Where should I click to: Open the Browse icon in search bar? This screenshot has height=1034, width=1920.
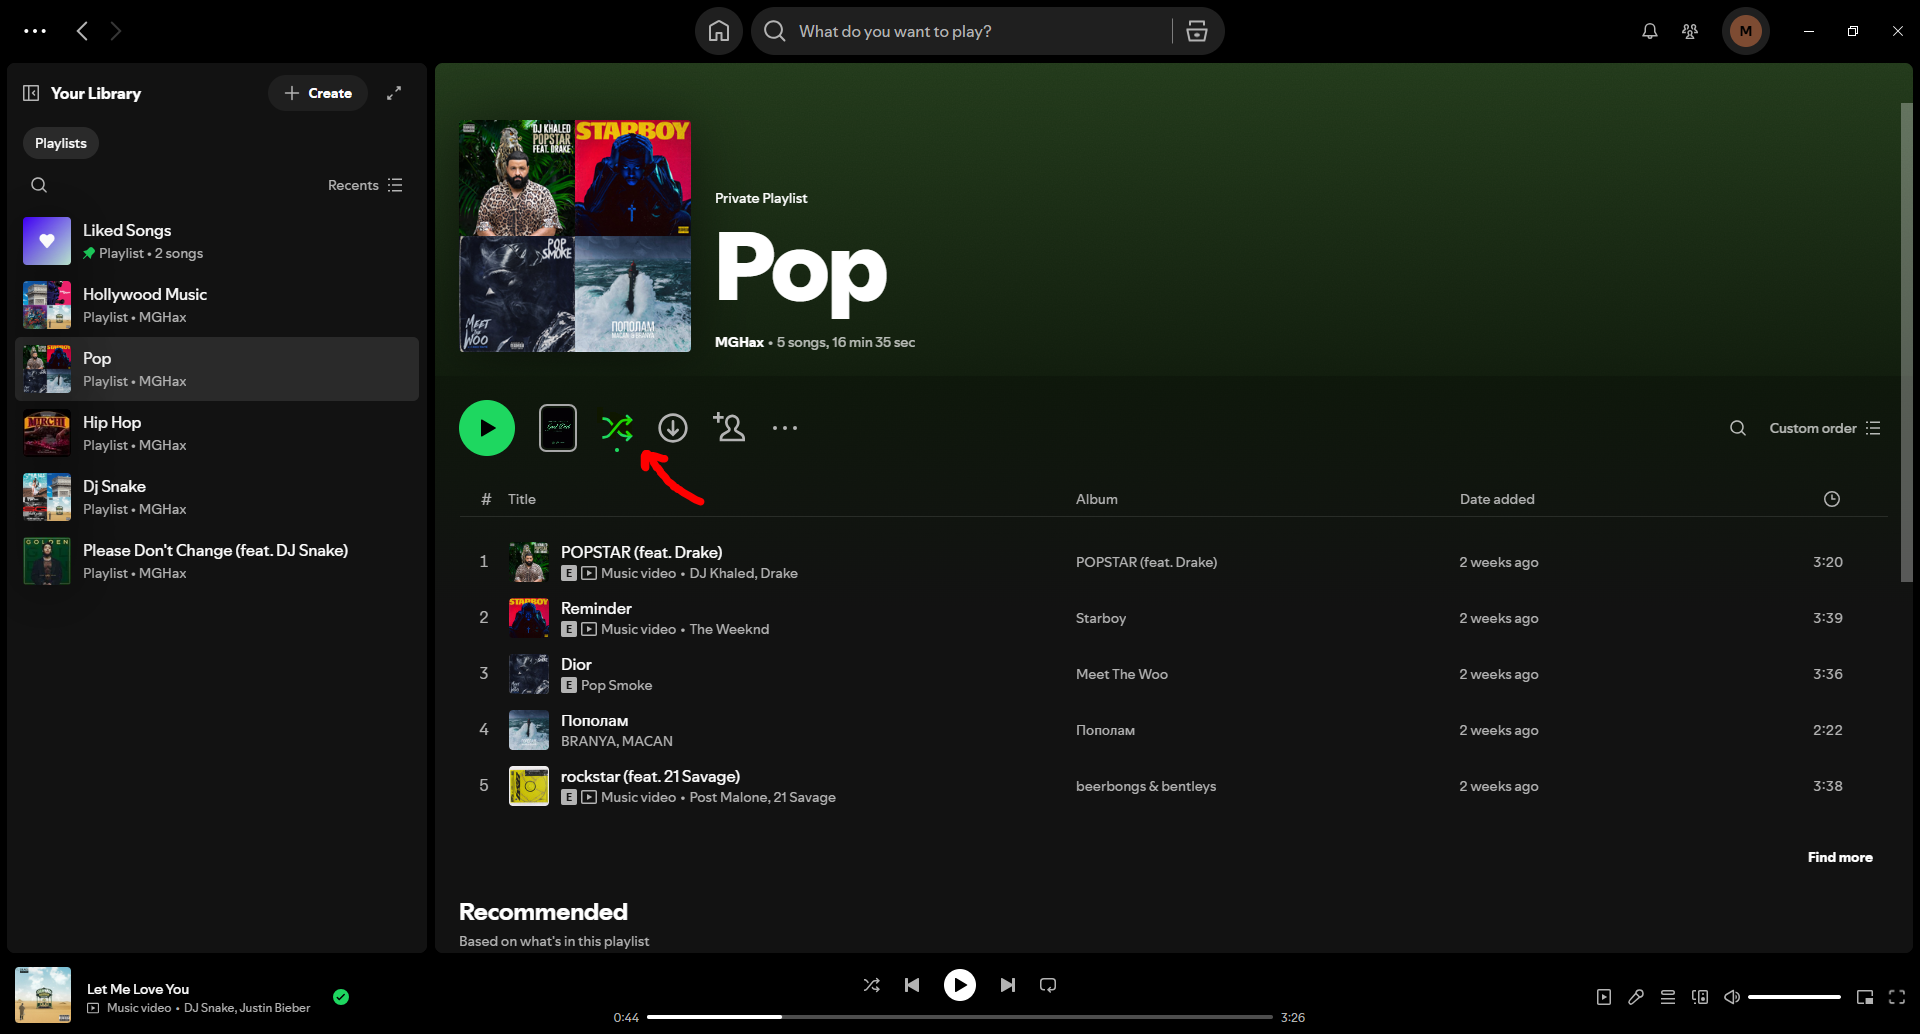(1197, 31)
